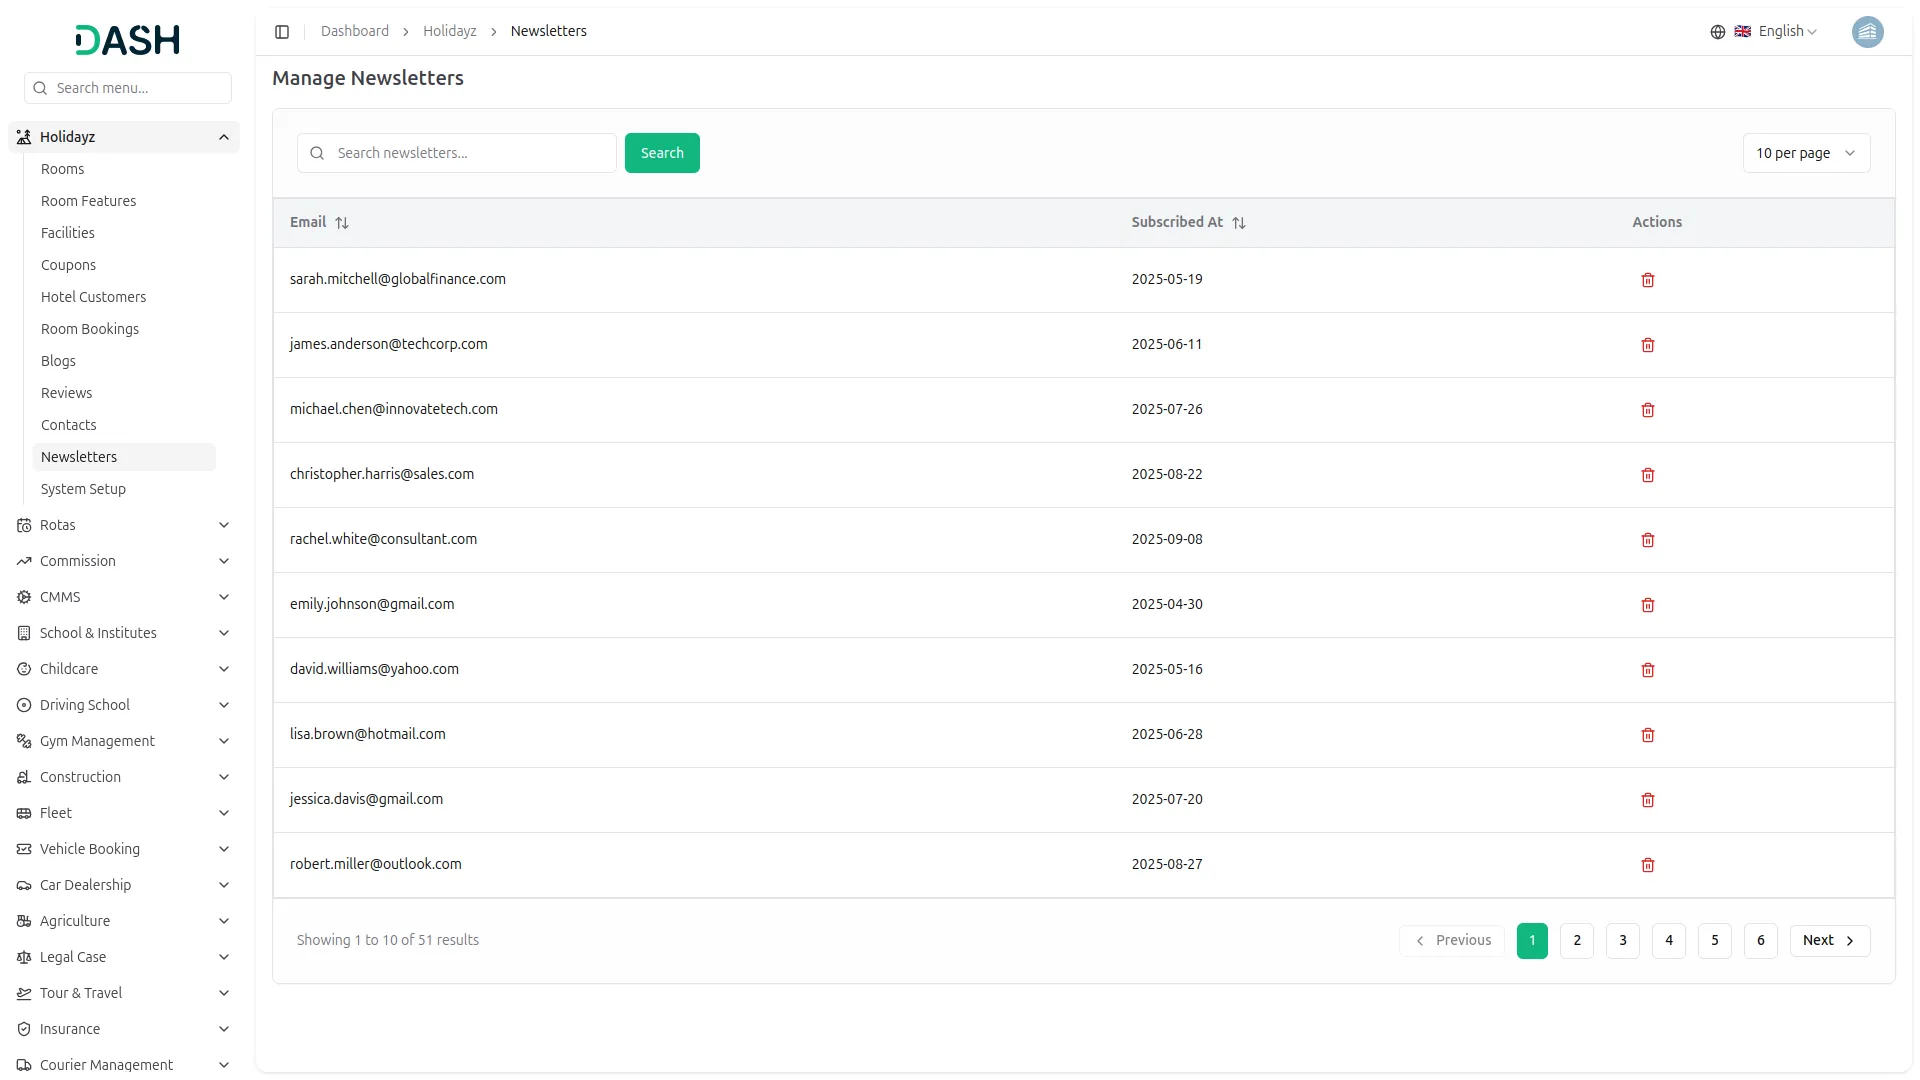Open the user avatar menu
The width and height of the screenshot is (1920, 1080).
point(1866,32)
